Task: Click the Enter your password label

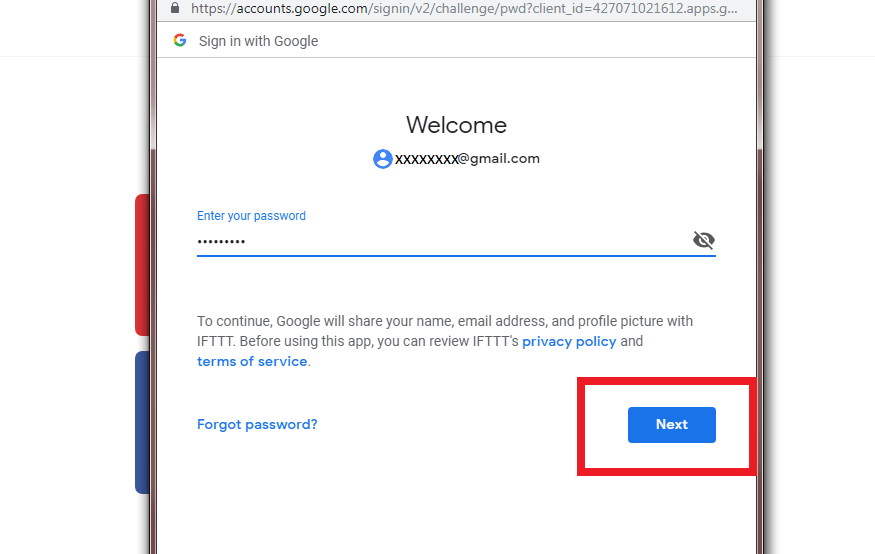Action: pyautogui.click(x=251, y=216)
